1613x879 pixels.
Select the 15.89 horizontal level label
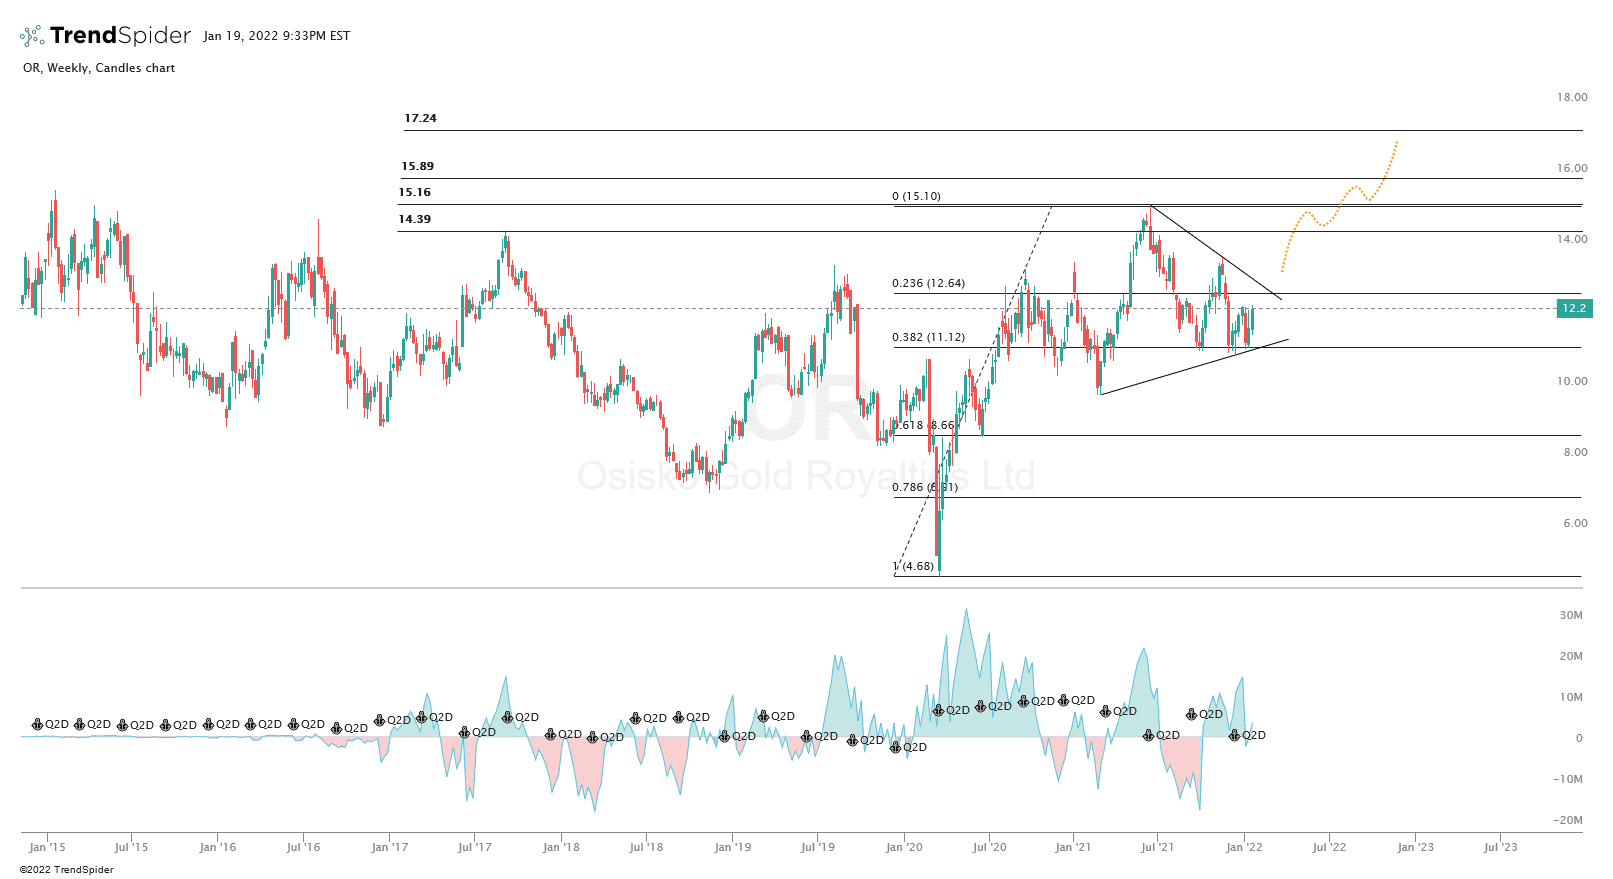point(417,166)
